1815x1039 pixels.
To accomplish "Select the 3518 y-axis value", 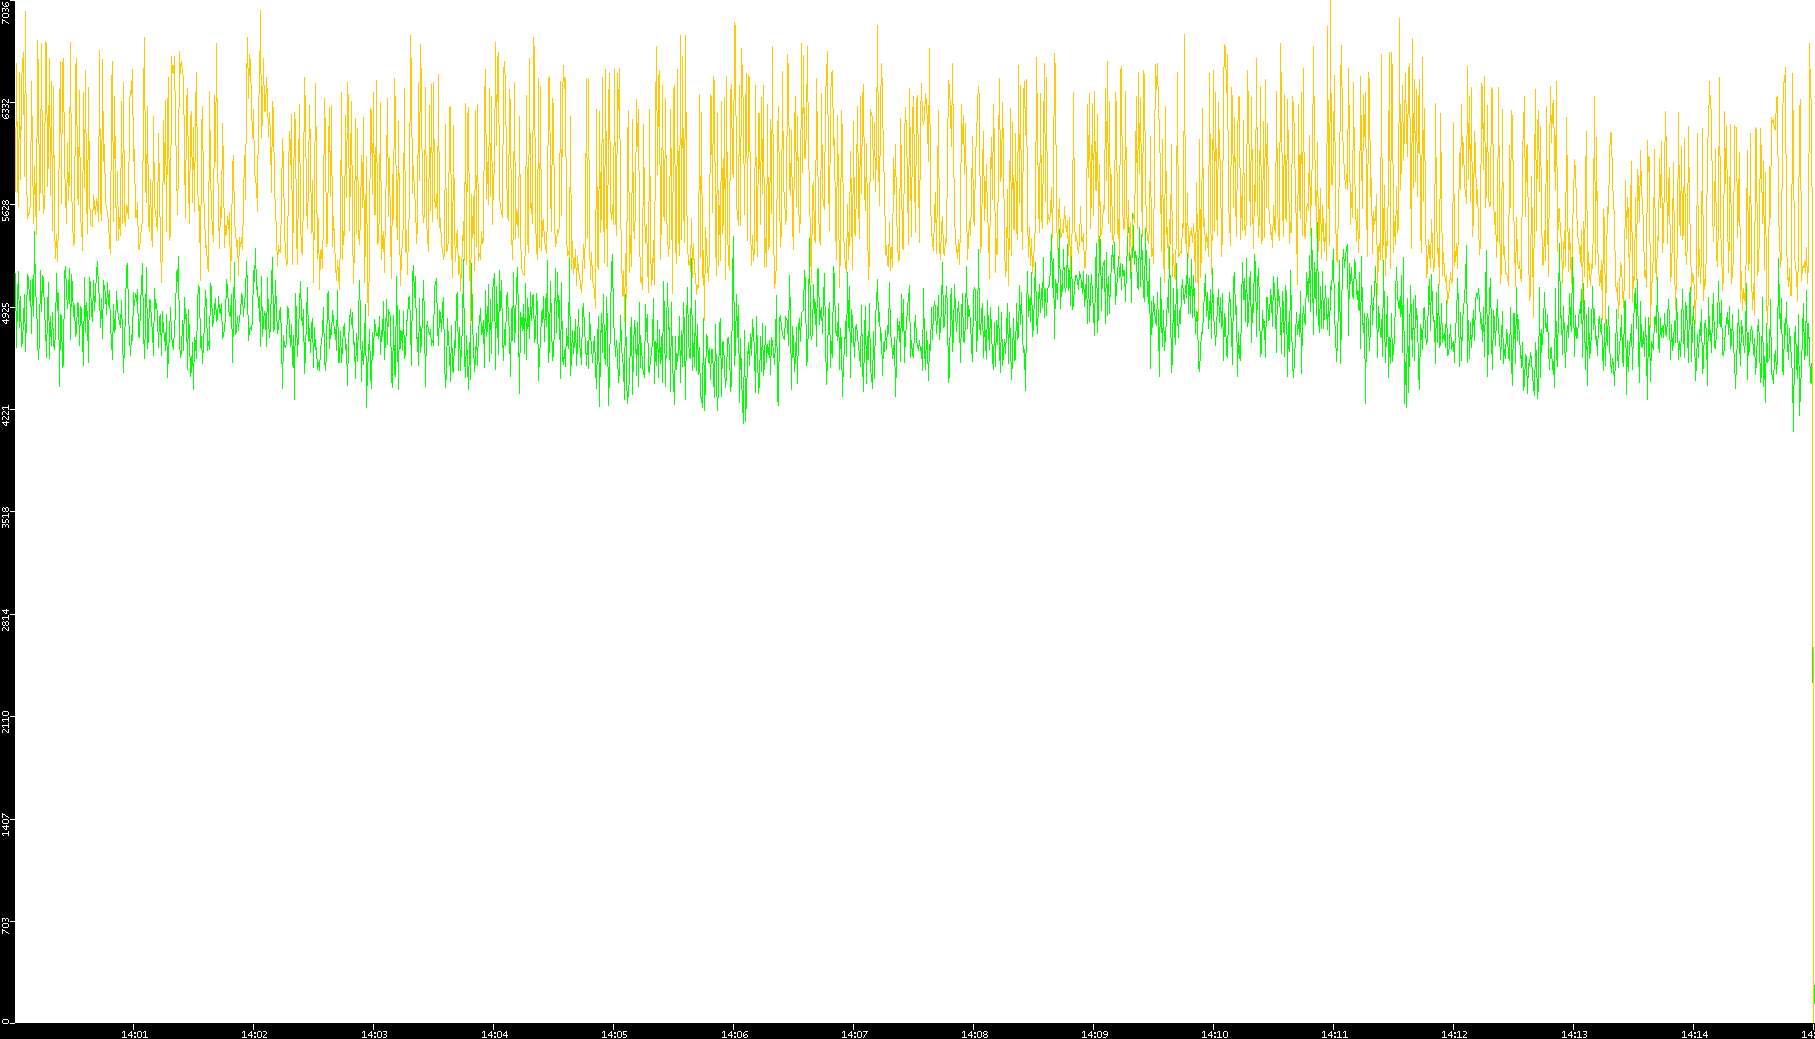I will tap(7, 517).
